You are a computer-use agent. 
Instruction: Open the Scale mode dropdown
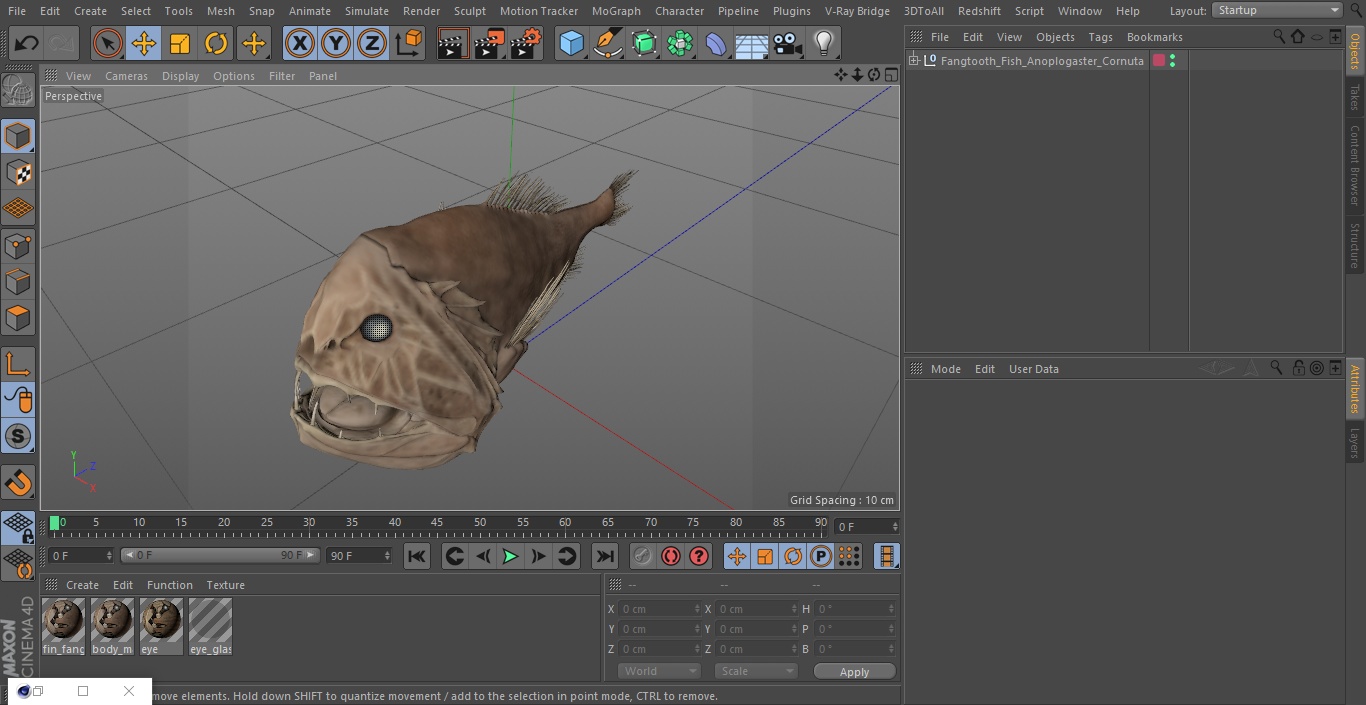tap(756, 671)
